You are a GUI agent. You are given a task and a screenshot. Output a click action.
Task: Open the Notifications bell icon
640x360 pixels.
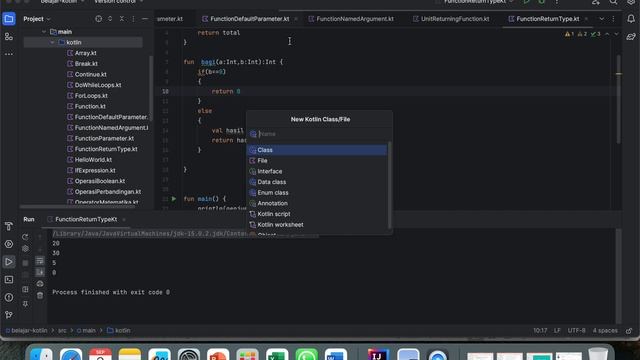click(631, 19)
